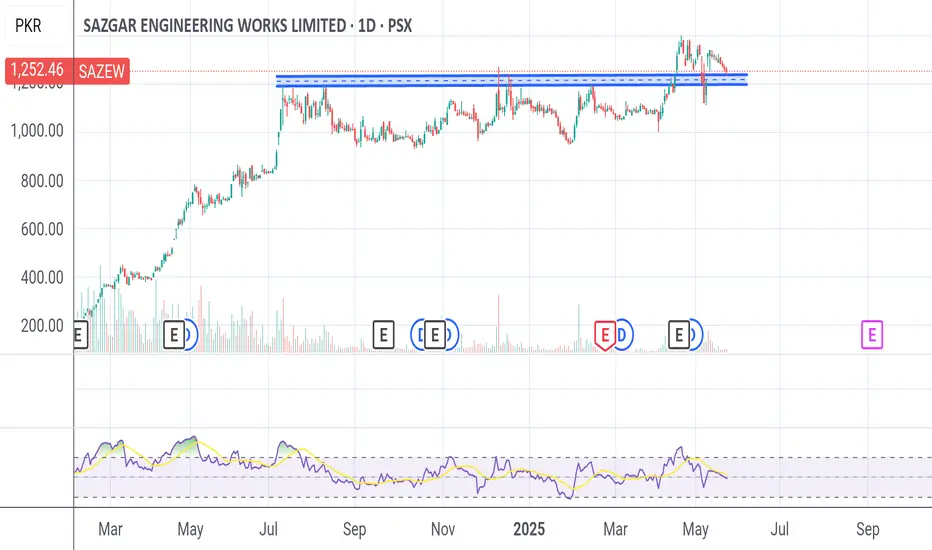Click the 1,000.00 price axis label

click(x=37, y=131)
